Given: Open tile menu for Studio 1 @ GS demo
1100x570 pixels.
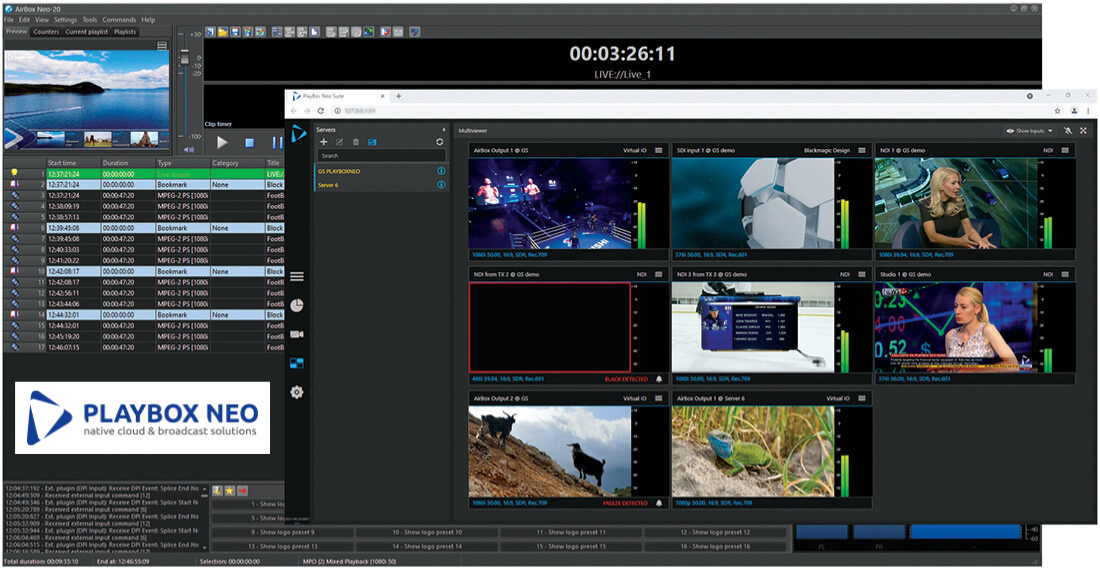Looking at the screenshot, I should 1065,274.
